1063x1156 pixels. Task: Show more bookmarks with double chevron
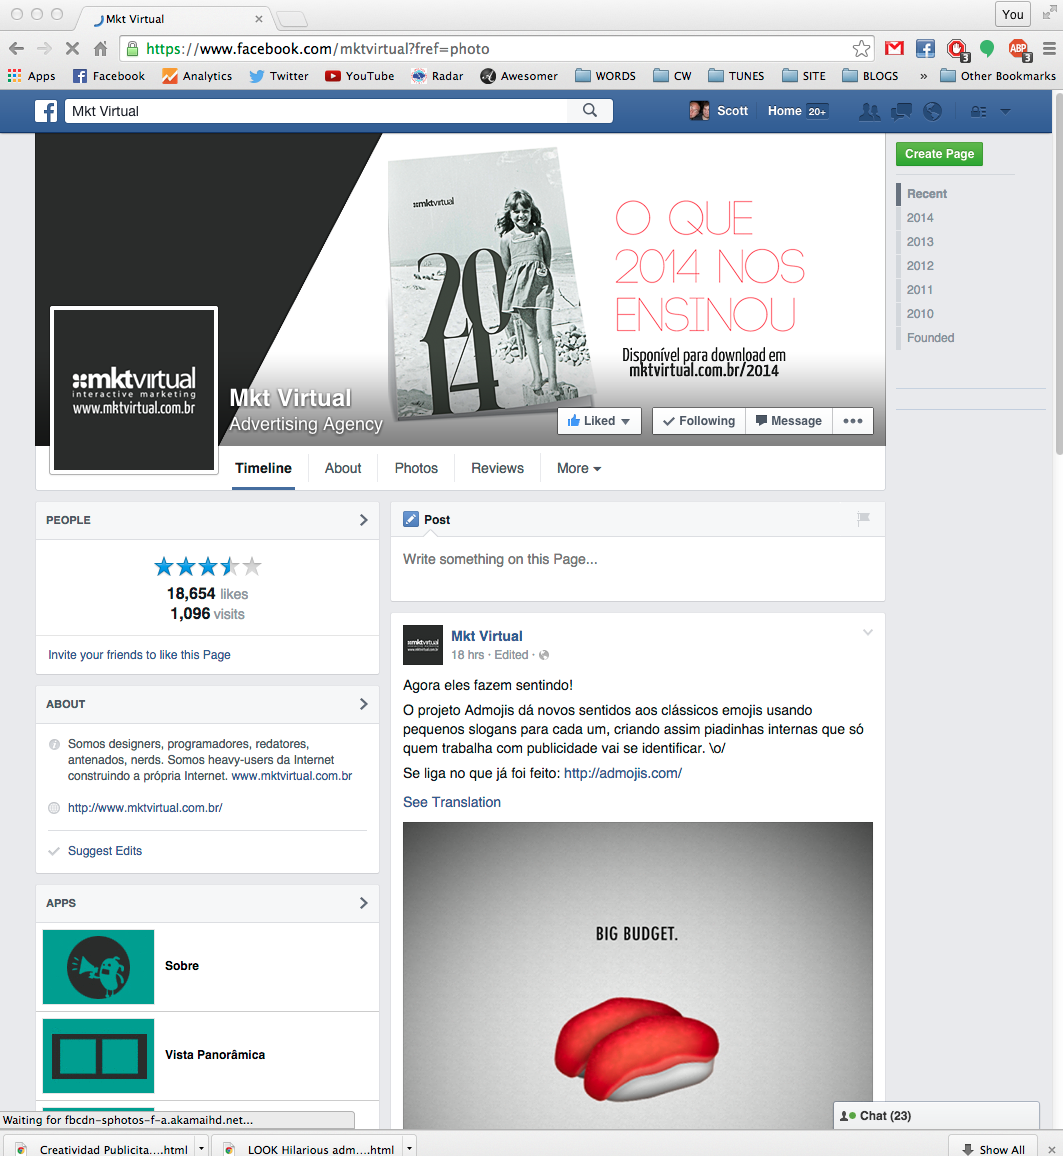923,76
